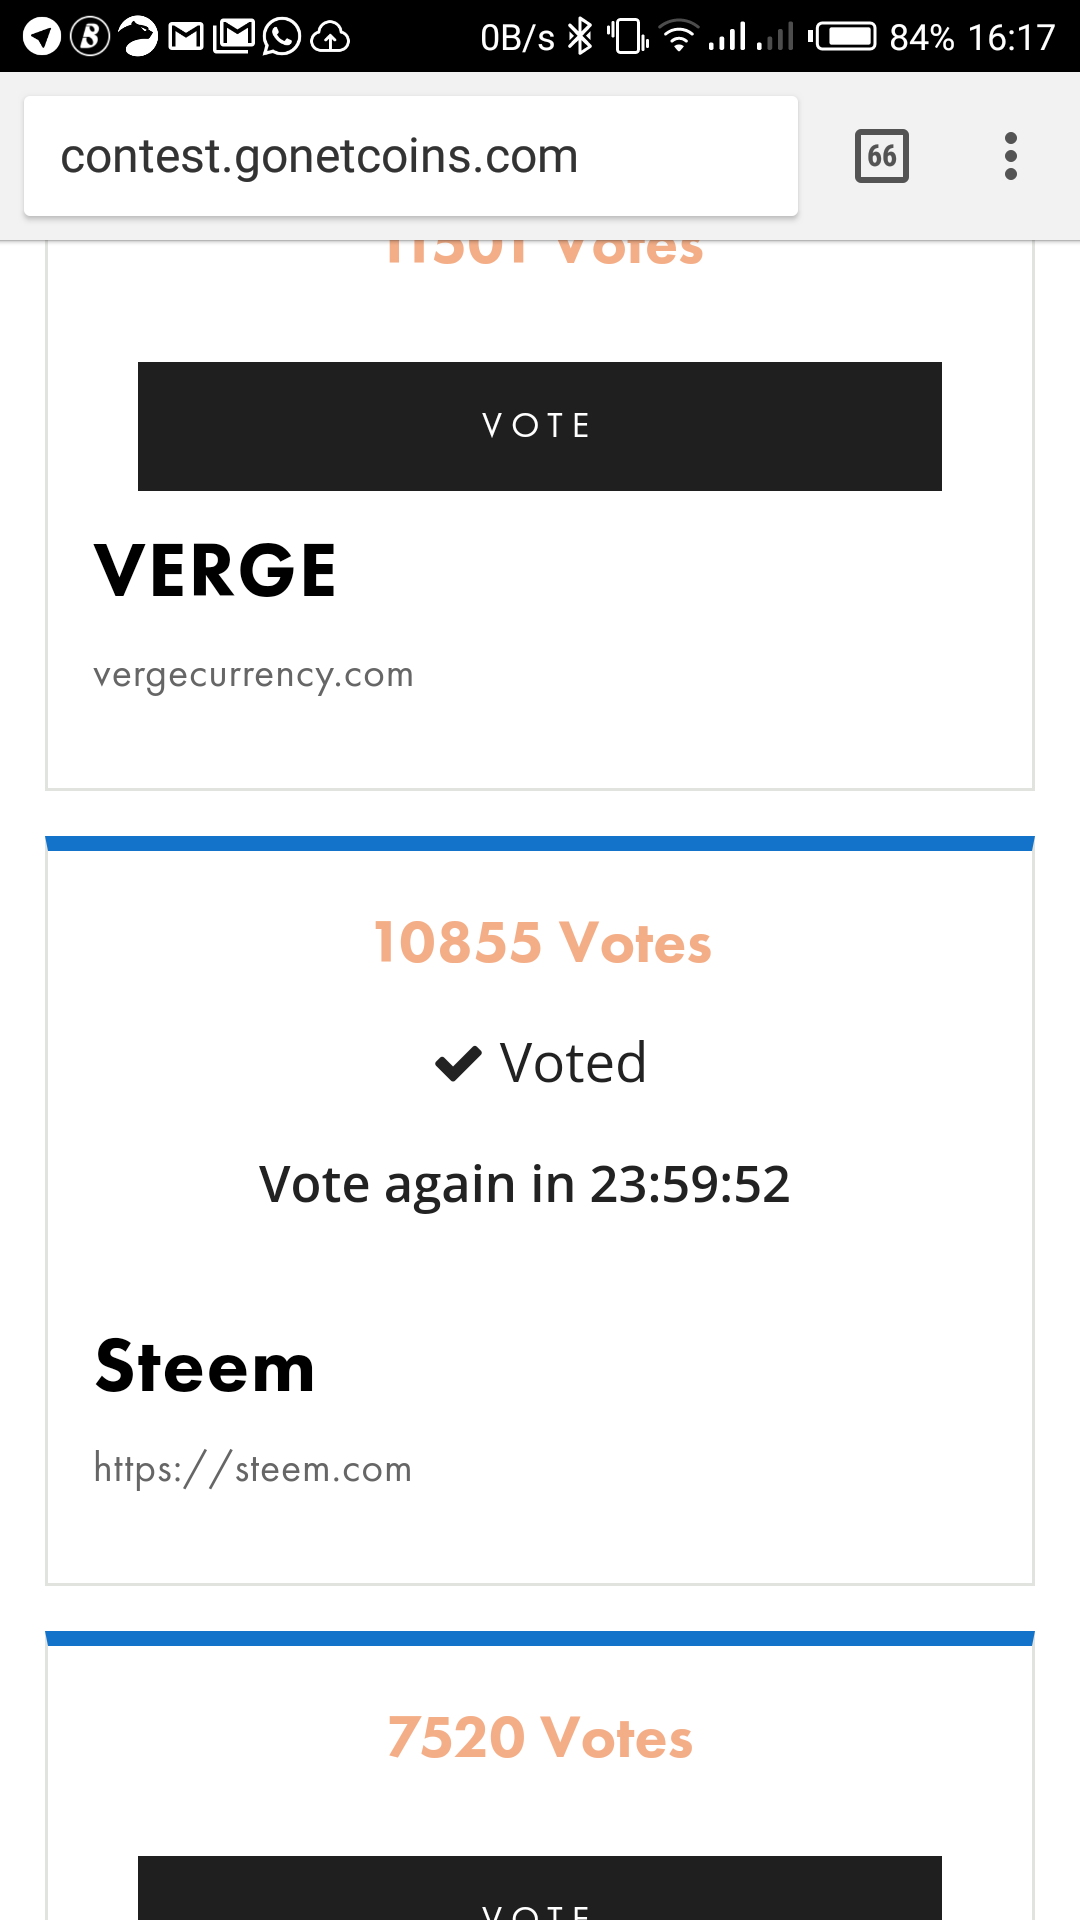Screen dimensions: 1080x1920
Task: Tap the contest.gonetcoins.com address bar
Action: point(410,156)
